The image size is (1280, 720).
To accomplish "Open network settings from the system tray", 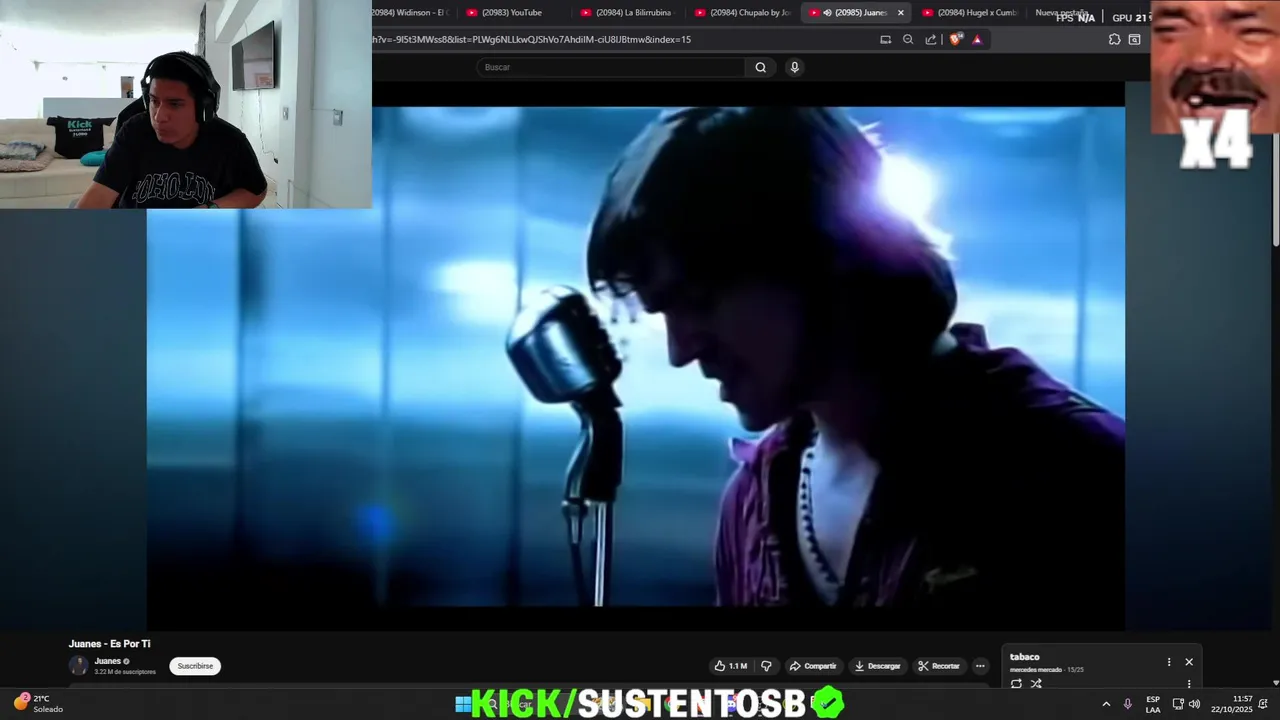I will [1178, 704].
